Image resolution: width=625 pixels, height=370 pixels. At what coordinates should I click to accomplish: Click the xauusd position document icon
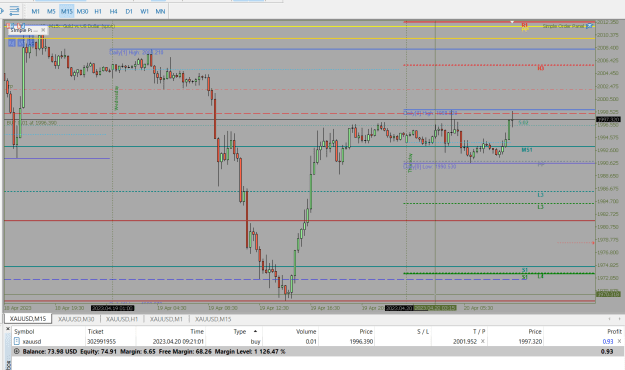(x=17, y=341)
